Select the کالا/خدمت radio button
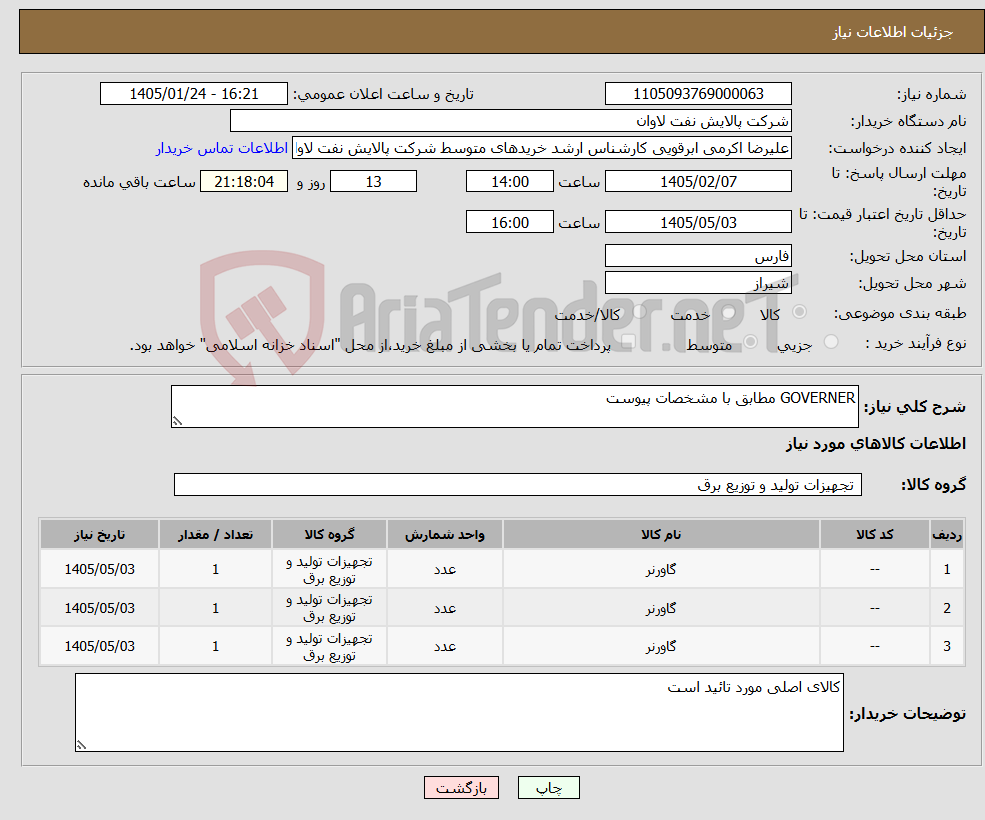The width and height of the screenshot is (985, 820). click(x=639, y=311)
